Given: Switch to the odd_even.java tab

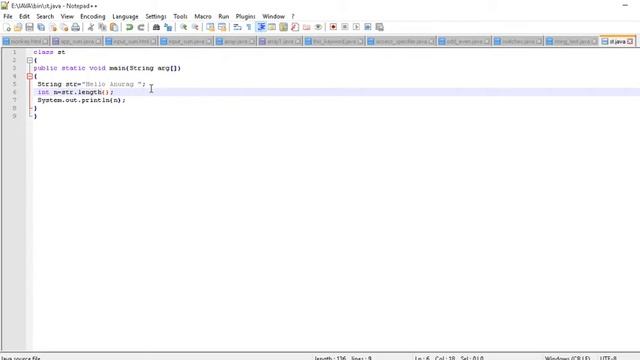Looking at the screenshot, I should click(464, 41).
